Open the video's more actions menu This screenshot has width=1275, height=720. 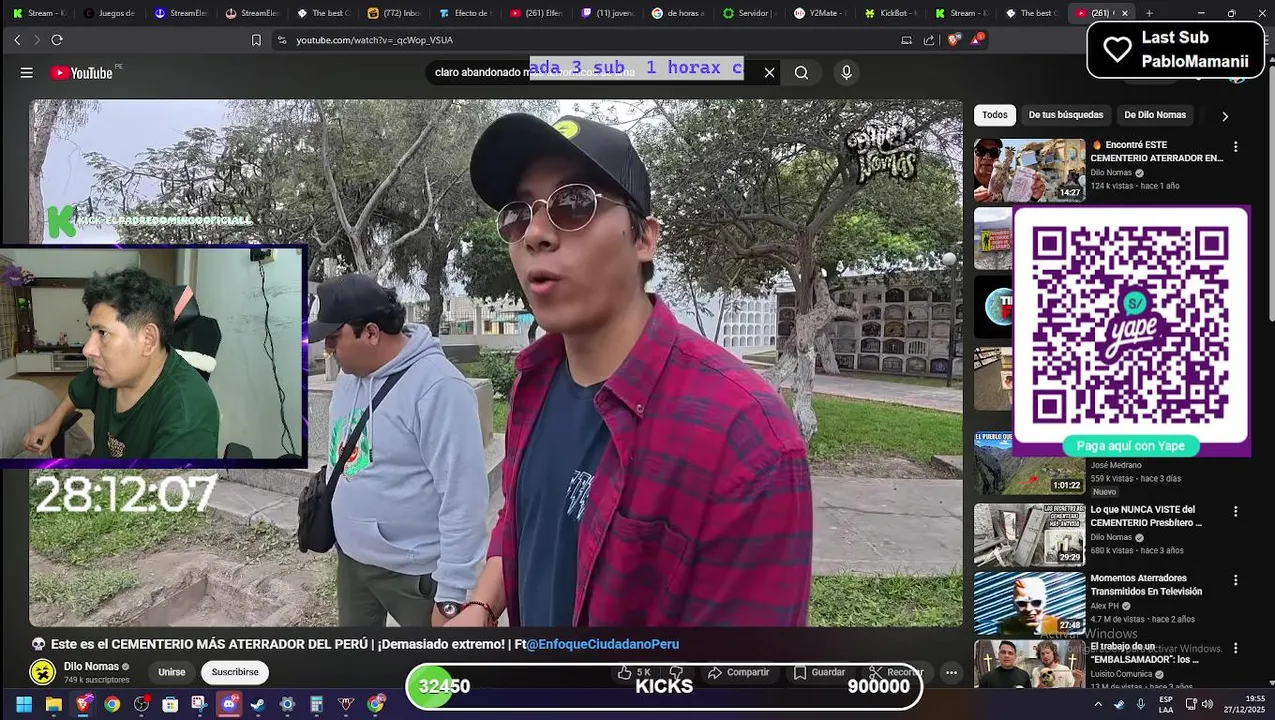(951, 673)
